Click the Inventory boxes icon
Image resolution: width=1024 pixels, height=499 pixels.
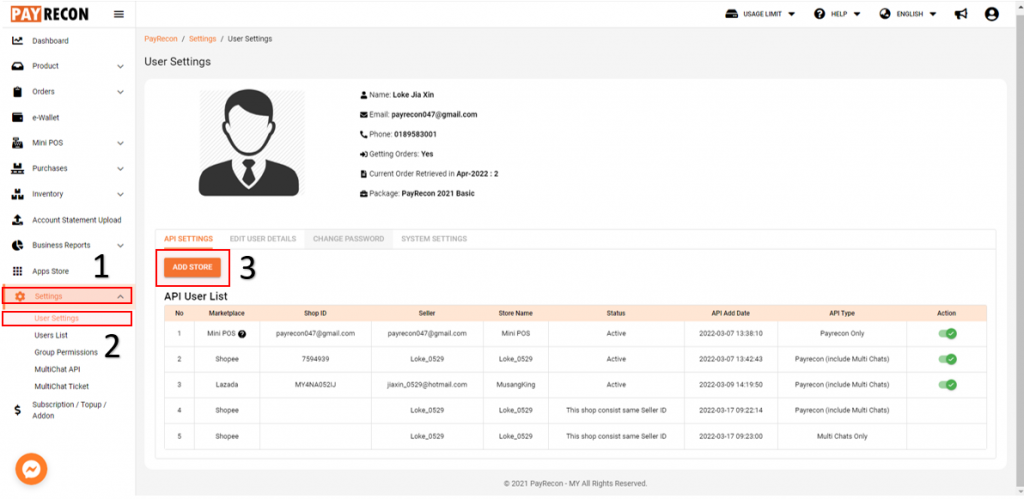[18, 194]
